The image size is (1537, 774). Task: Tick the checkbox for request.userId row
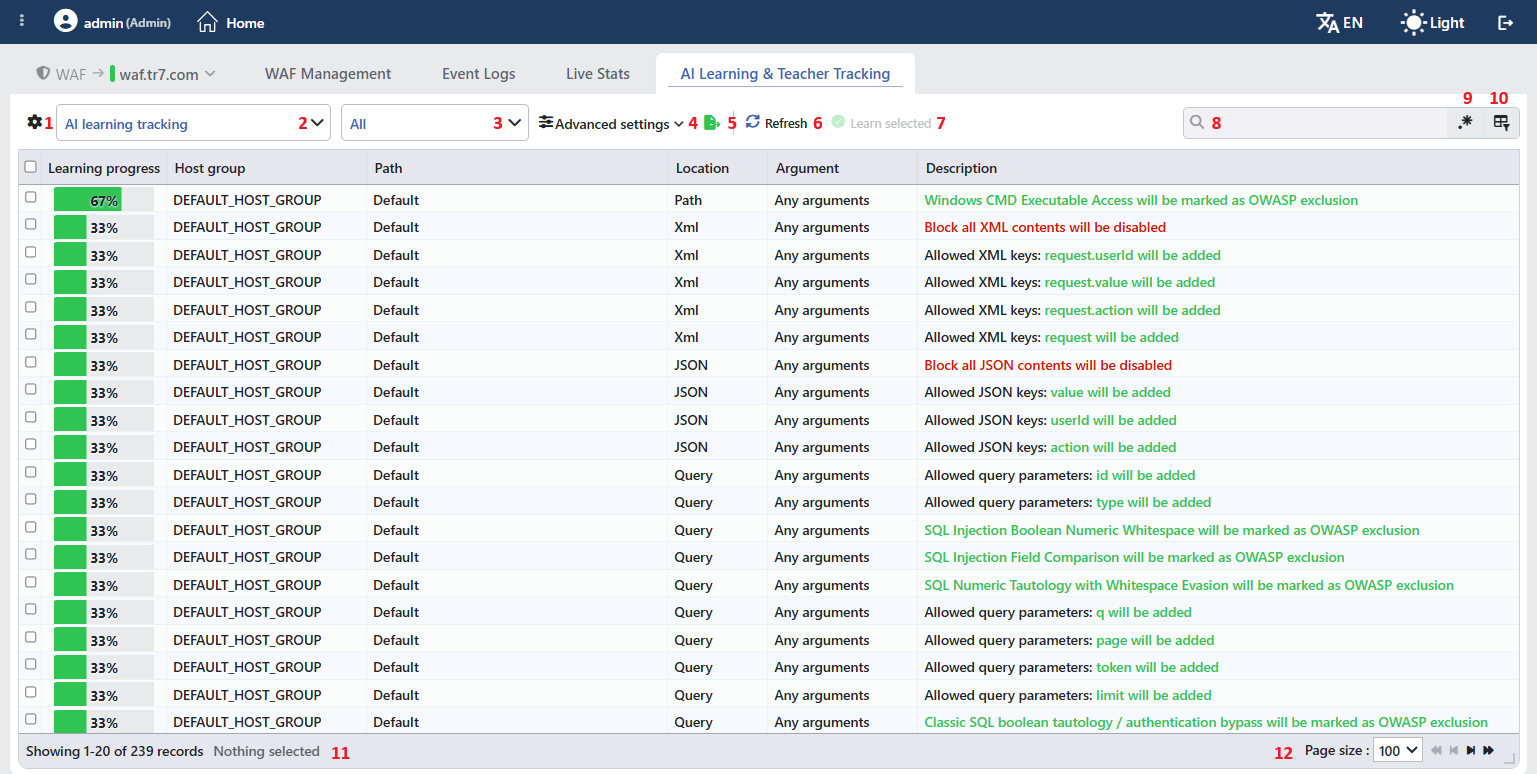31,253
